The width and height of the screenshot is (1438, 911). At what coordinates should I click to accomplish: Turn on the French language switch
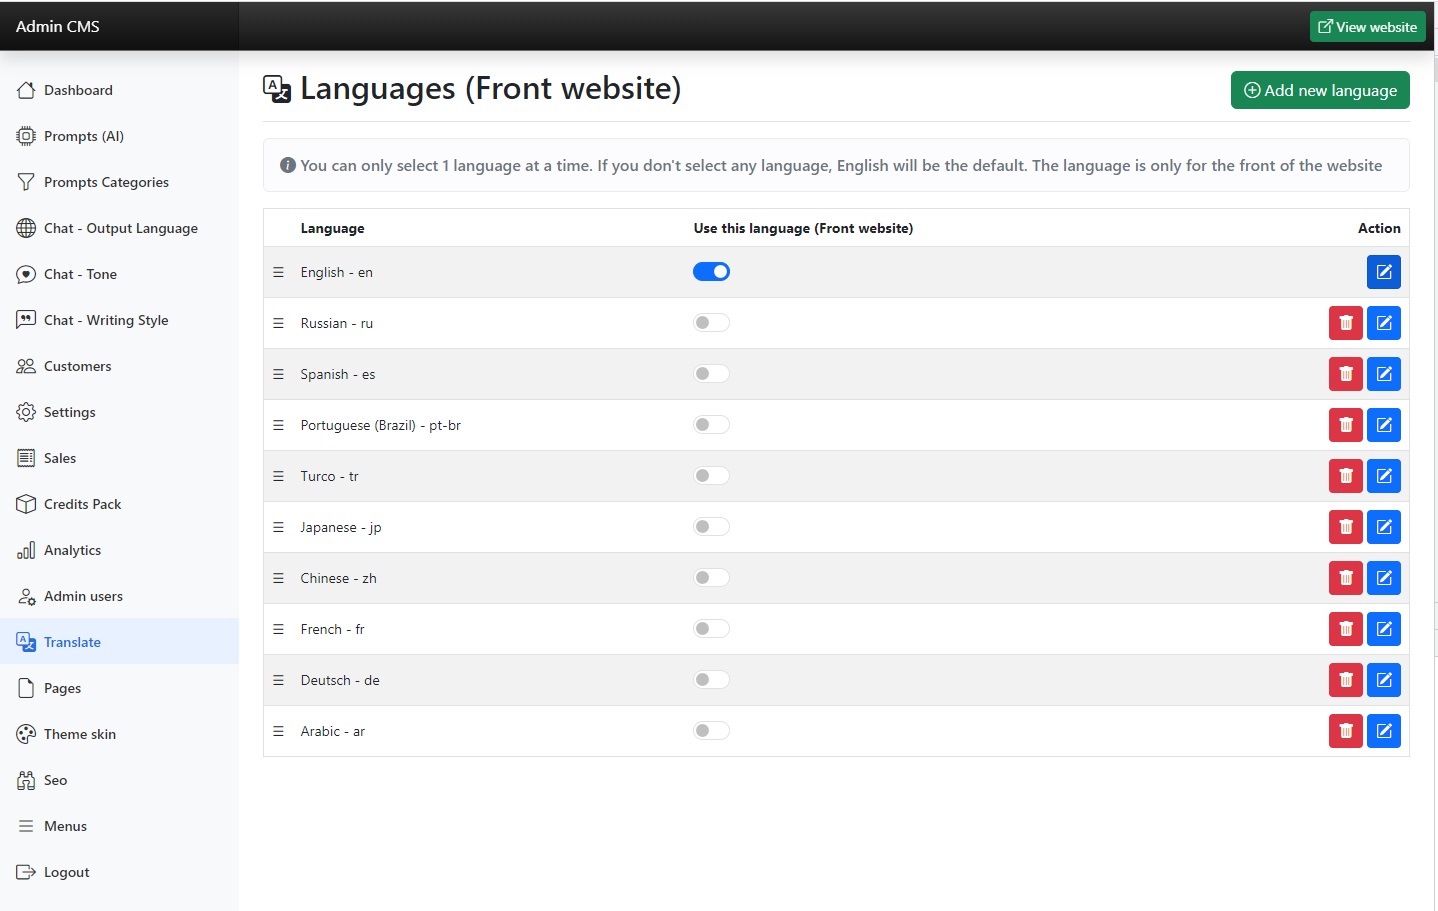tap(711, 629)
